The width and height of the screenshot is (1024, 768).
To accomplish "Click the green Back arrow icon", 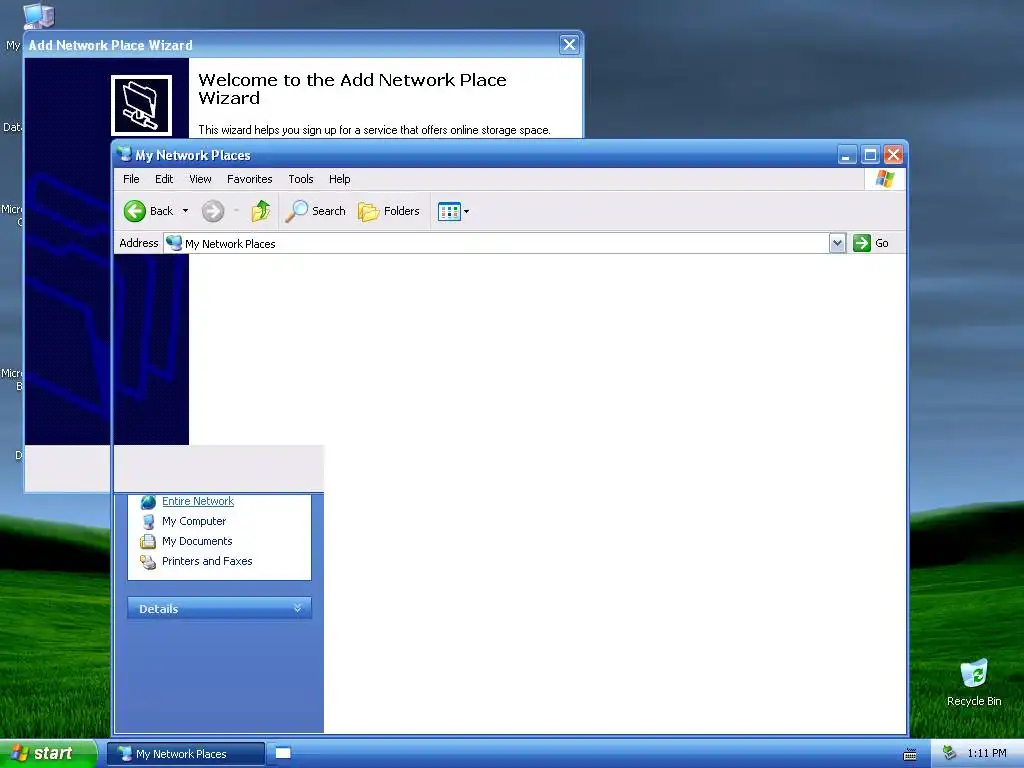I will 135,211.
